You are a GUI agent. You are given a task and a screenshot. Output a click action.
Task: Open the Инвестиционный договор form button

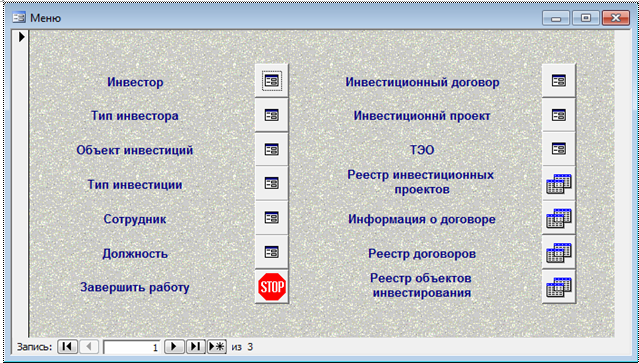click(x=559, y=80)
